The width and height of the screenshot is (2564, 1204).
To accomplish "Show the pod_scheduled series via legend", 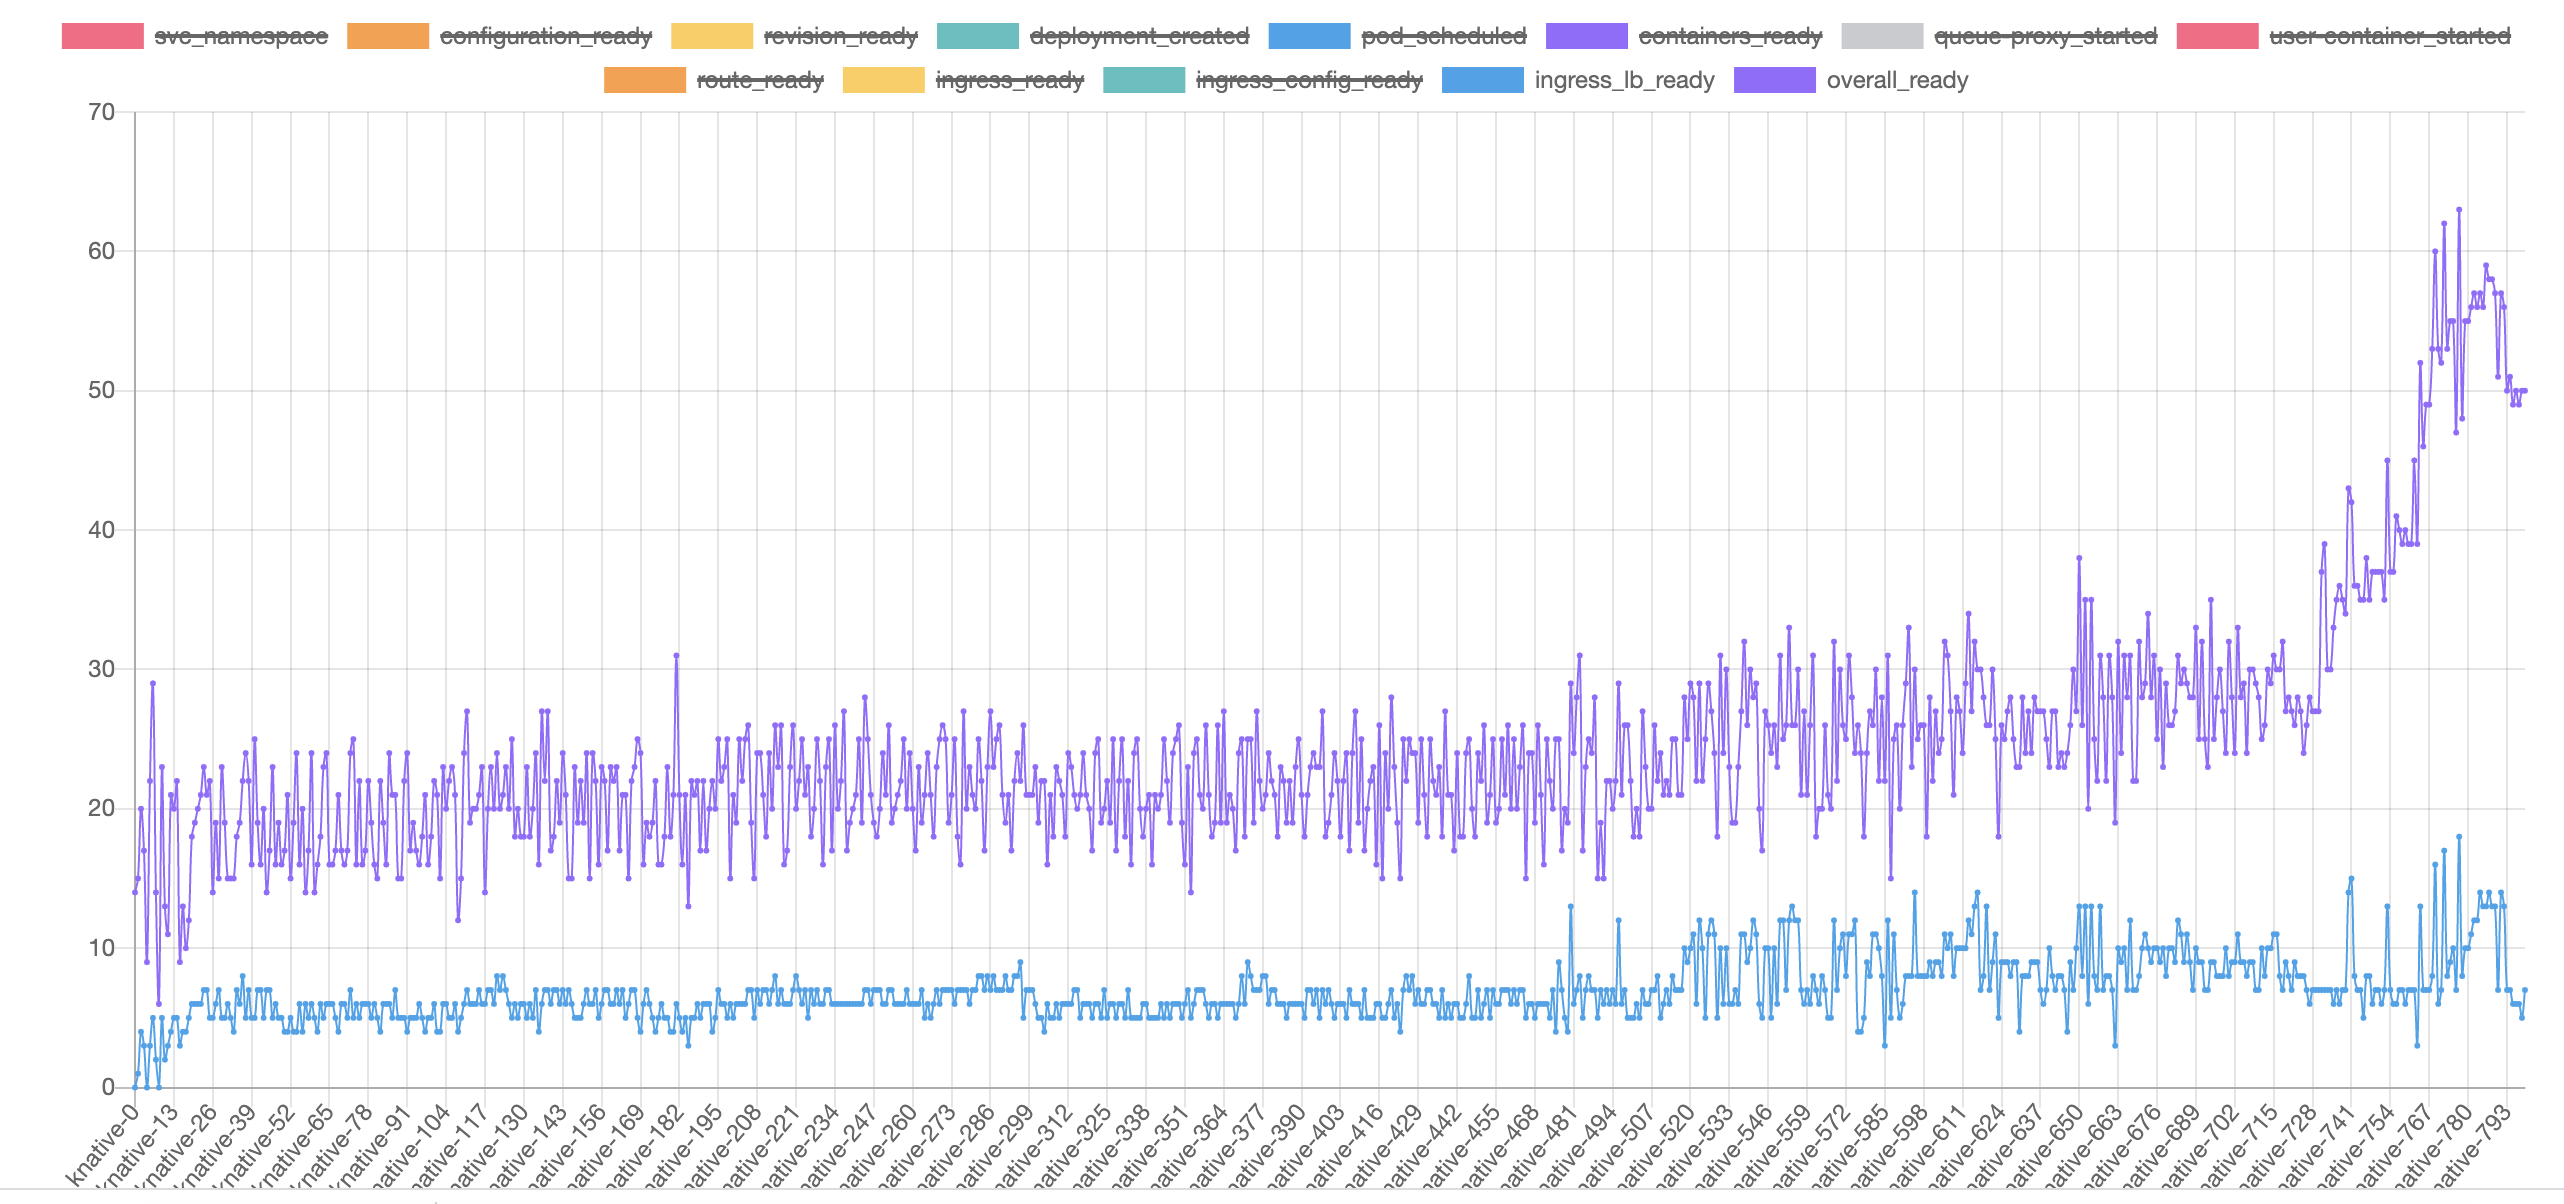I will pos(1443,36).
